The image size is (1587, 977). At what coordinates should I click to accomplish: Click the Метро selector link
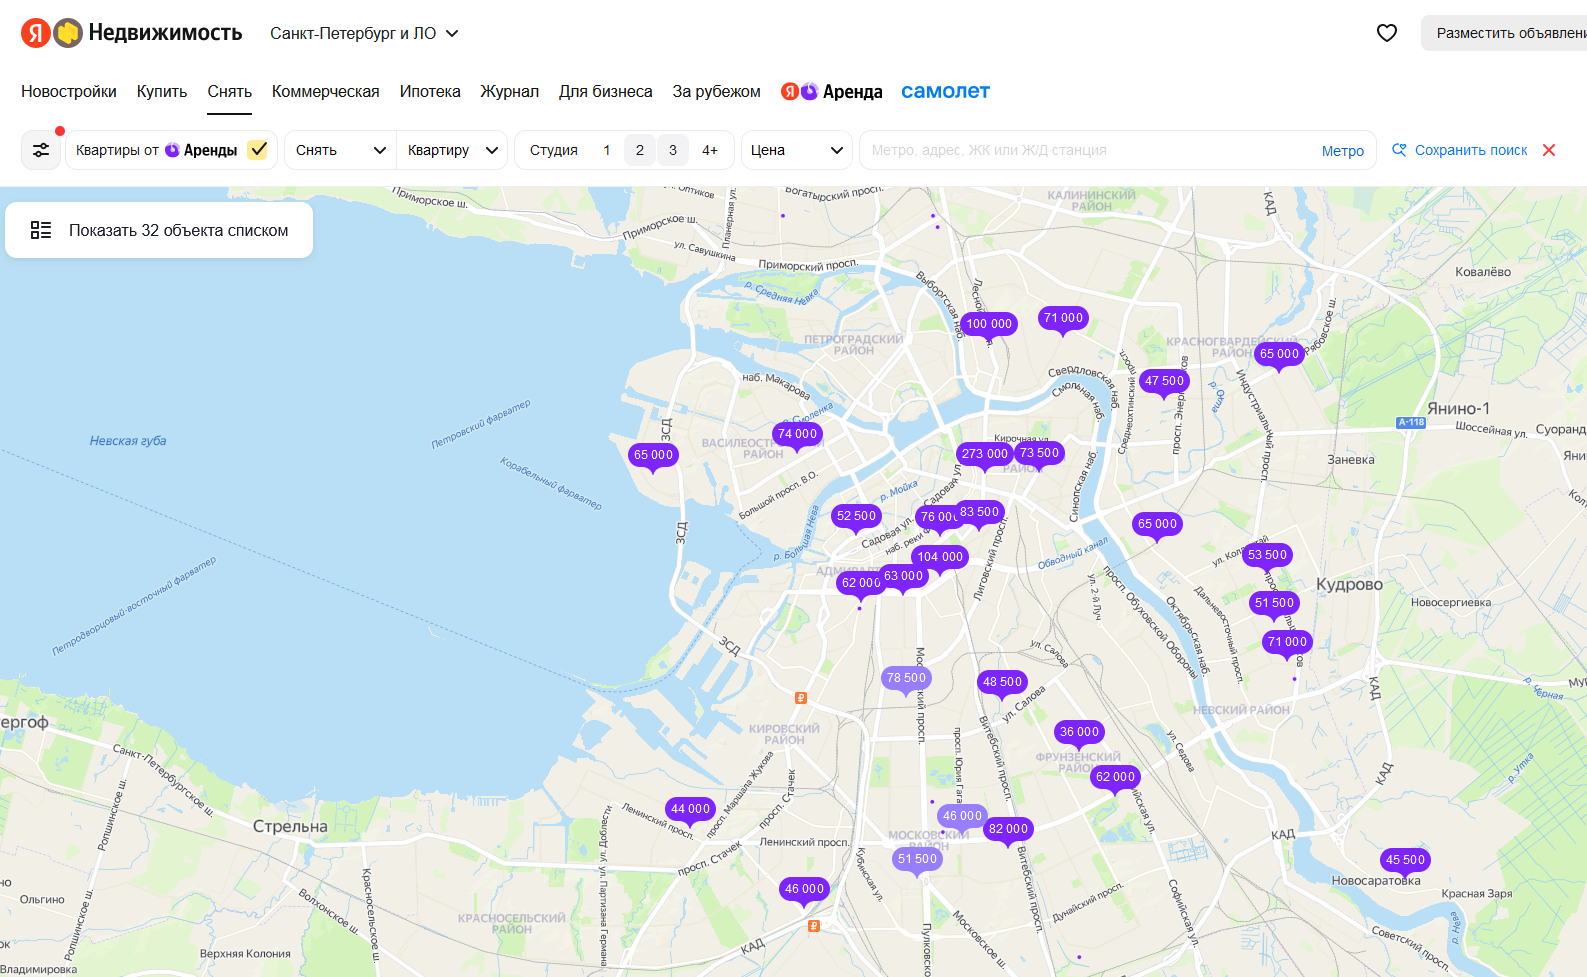point(1342,151)
